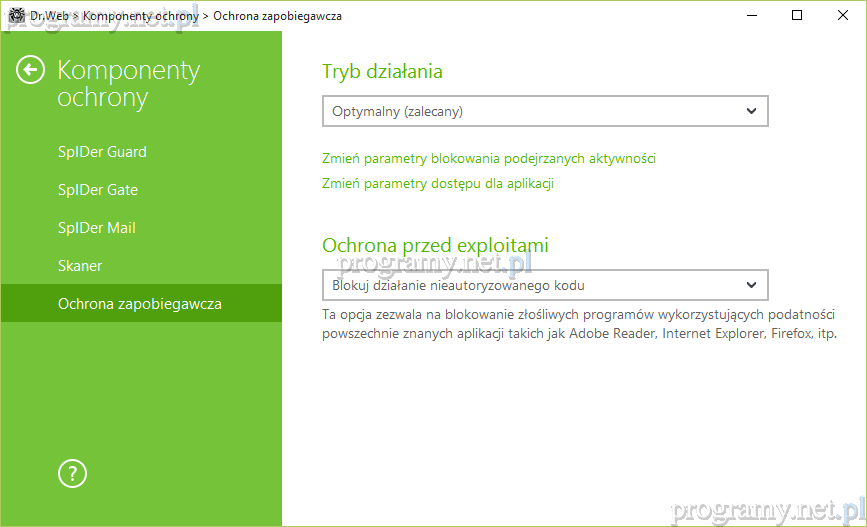Image resolution: width=867 pixels, height=527 pixels.
Task: Minimize the Dr.Web window
Action: click(751, 16)
